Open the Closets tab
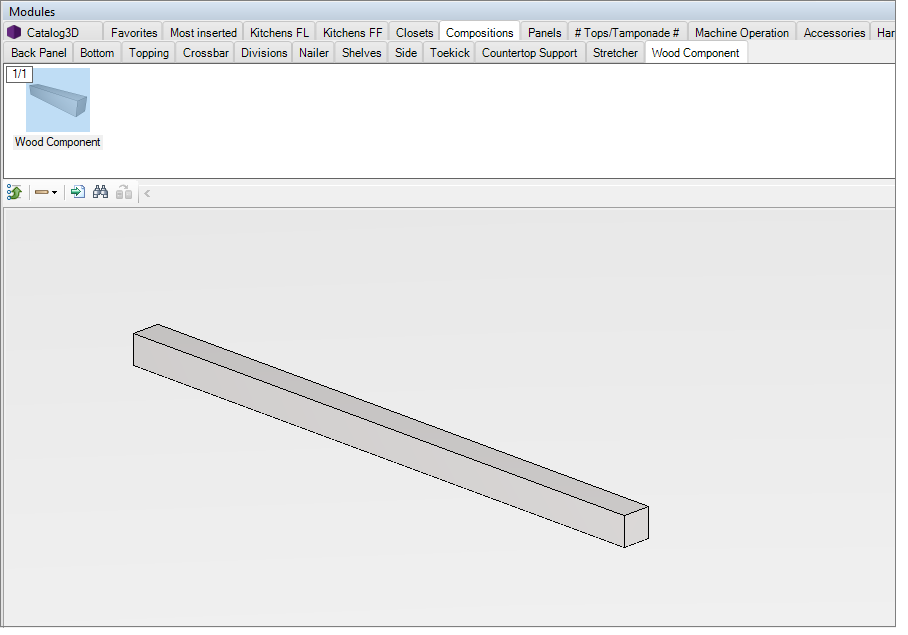This screenshot has height=635, width=908. point(414,33)
